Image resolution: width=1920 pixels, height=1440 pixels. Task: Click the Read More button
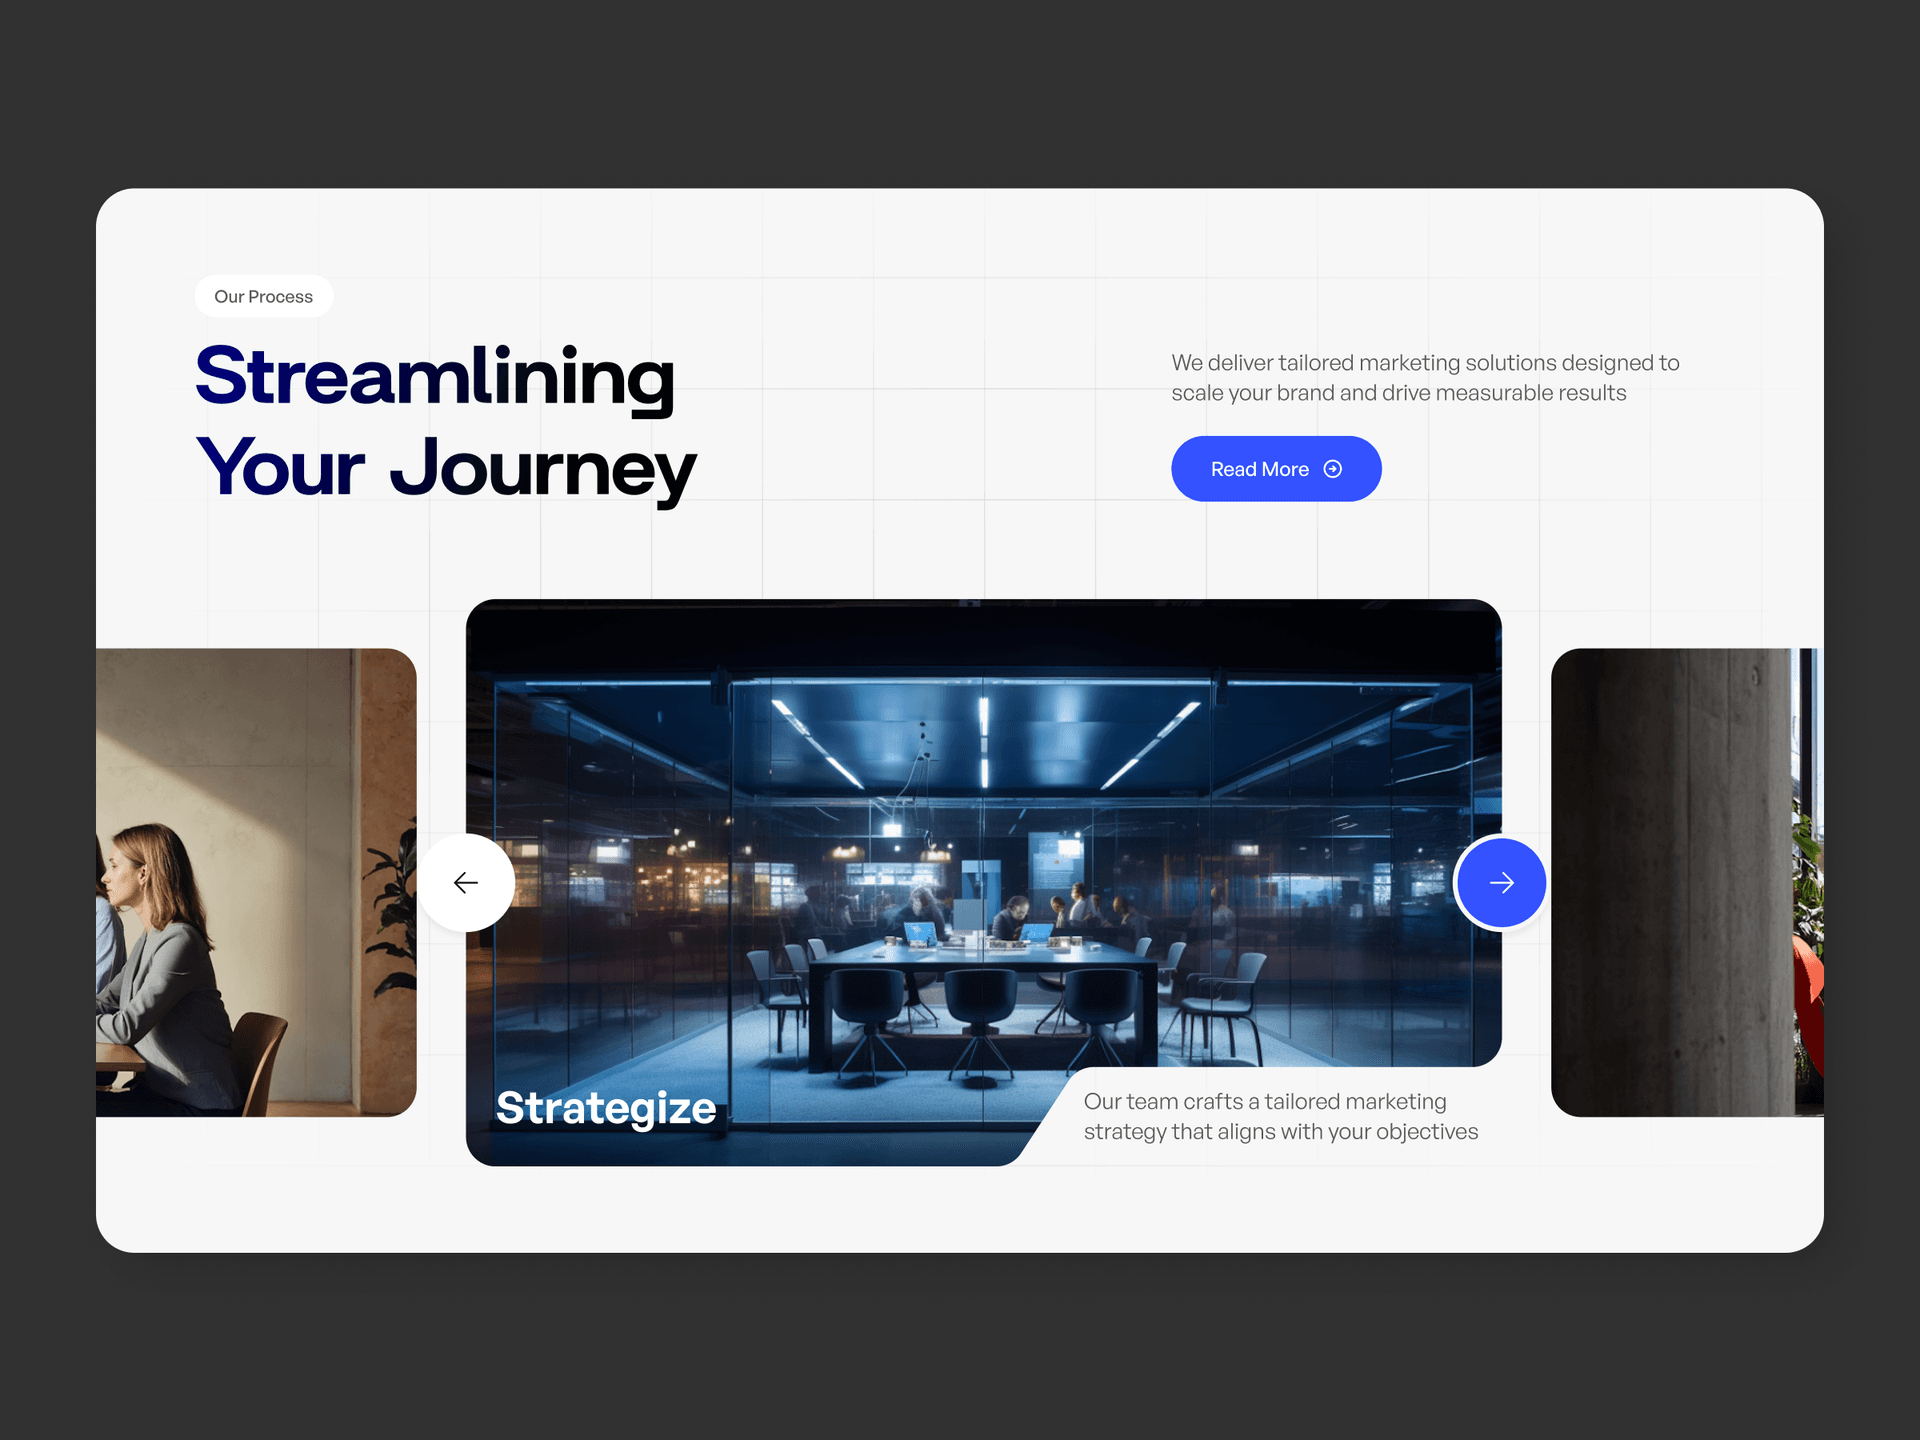coord(1276,469)
